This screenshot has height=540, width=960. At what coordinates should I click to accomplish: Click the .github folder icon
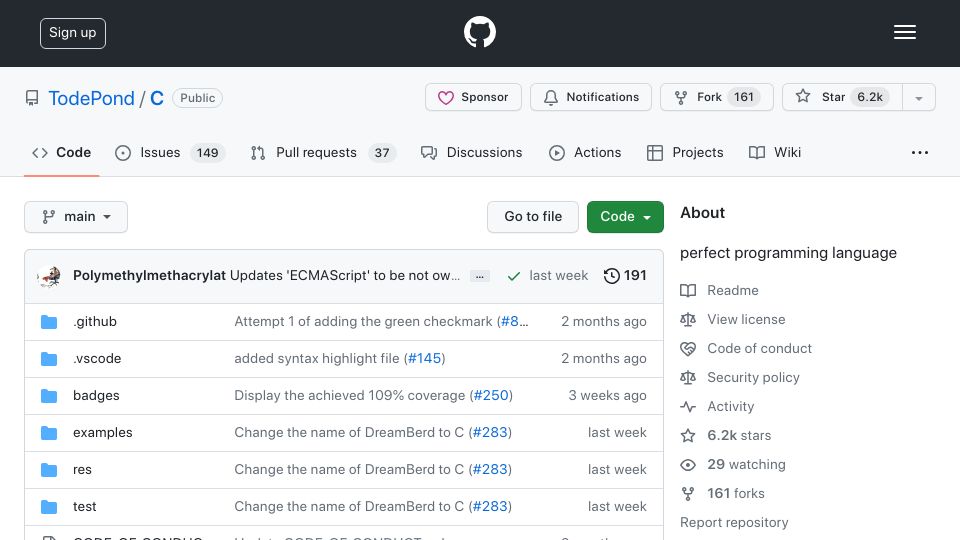(49, 322)
